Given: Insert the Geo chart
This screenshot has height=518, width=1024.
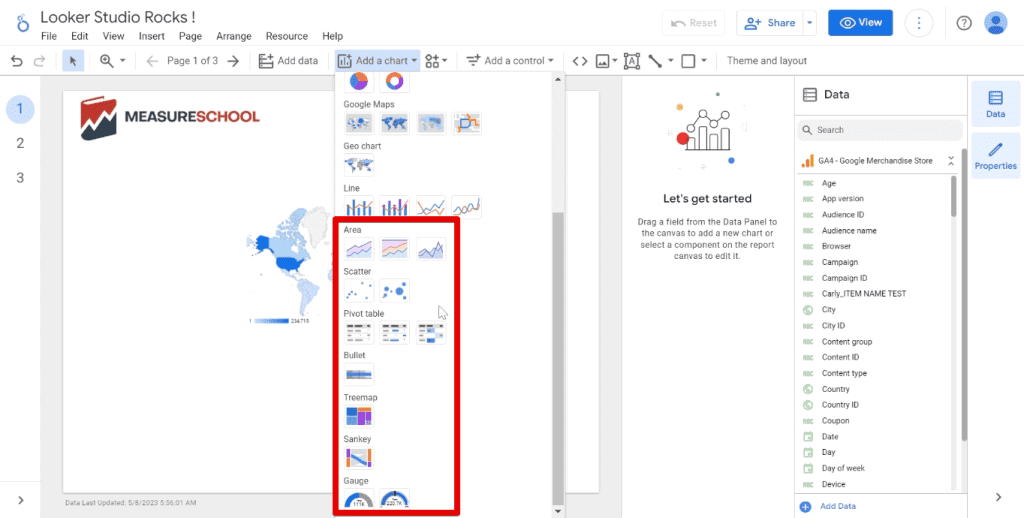Looking at the screenshot, I should 359,165.
